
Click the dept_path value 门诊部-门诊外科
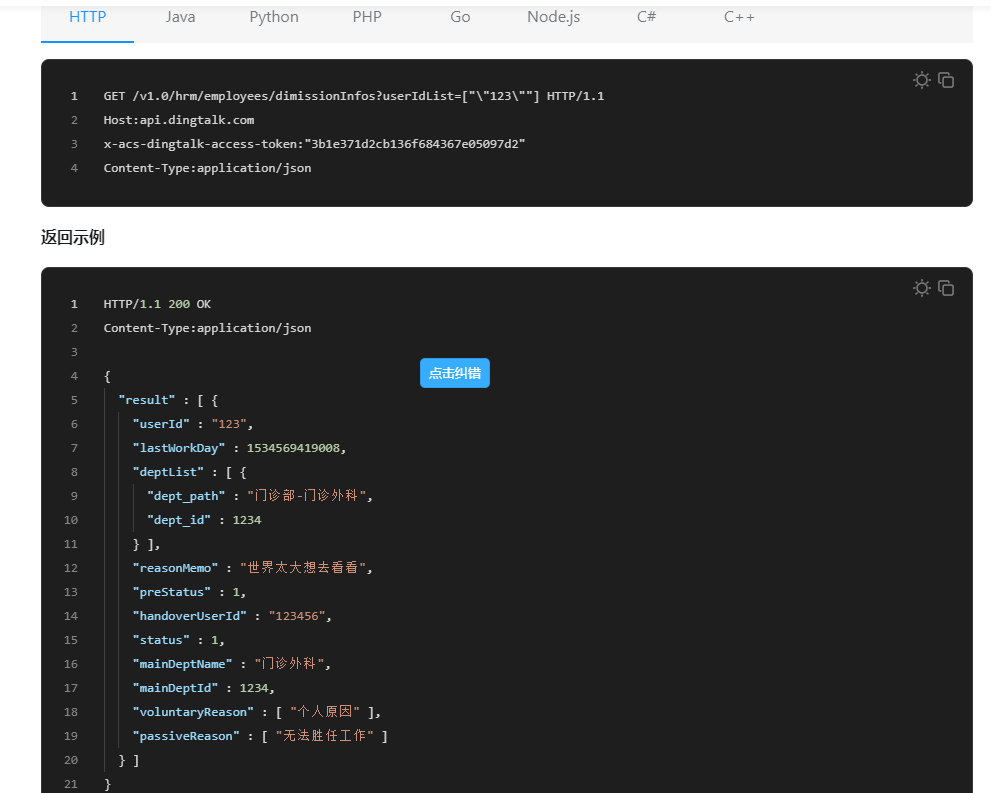(307, 496)
